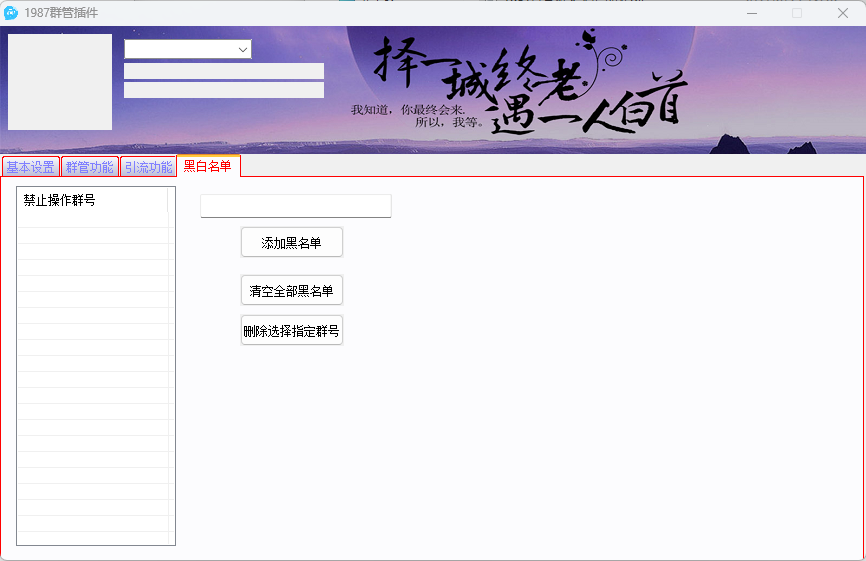Viewport: 866px width, 561px height.
Task: Minimize the plugin window
Action: click(x=751, y=13)
